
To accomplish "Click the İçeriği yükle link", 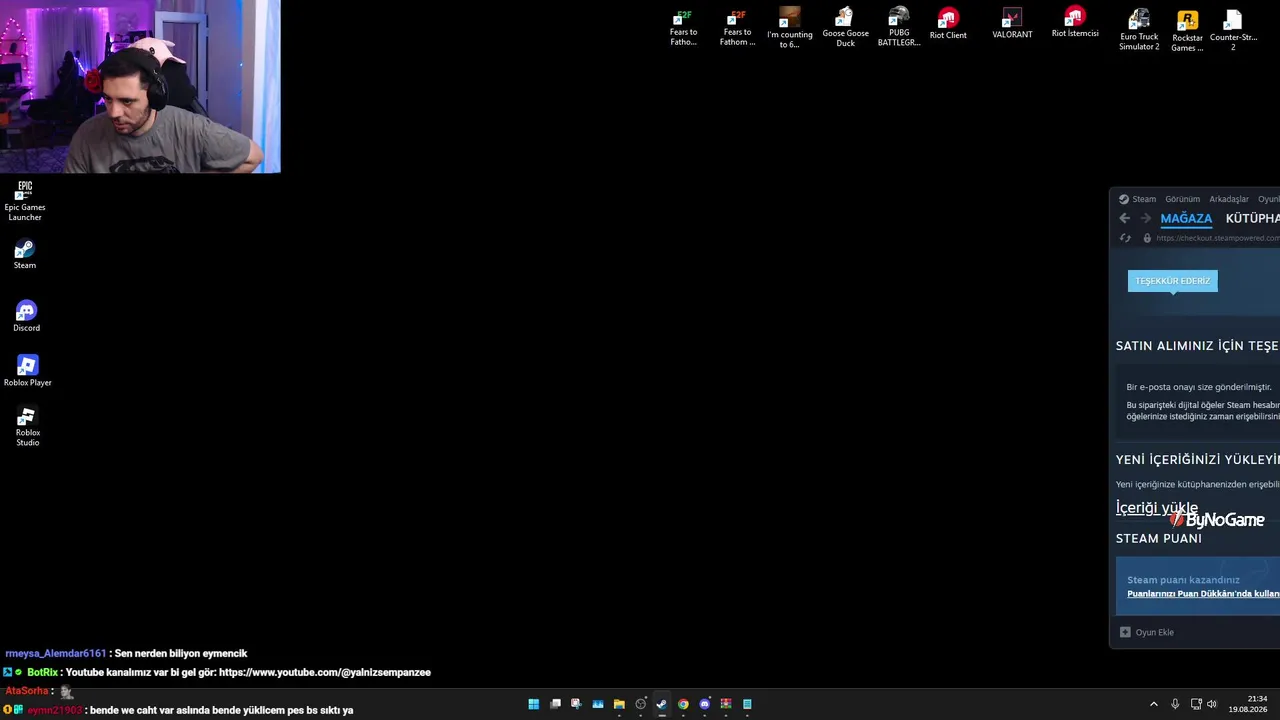I will click(x=1156, y=508).
